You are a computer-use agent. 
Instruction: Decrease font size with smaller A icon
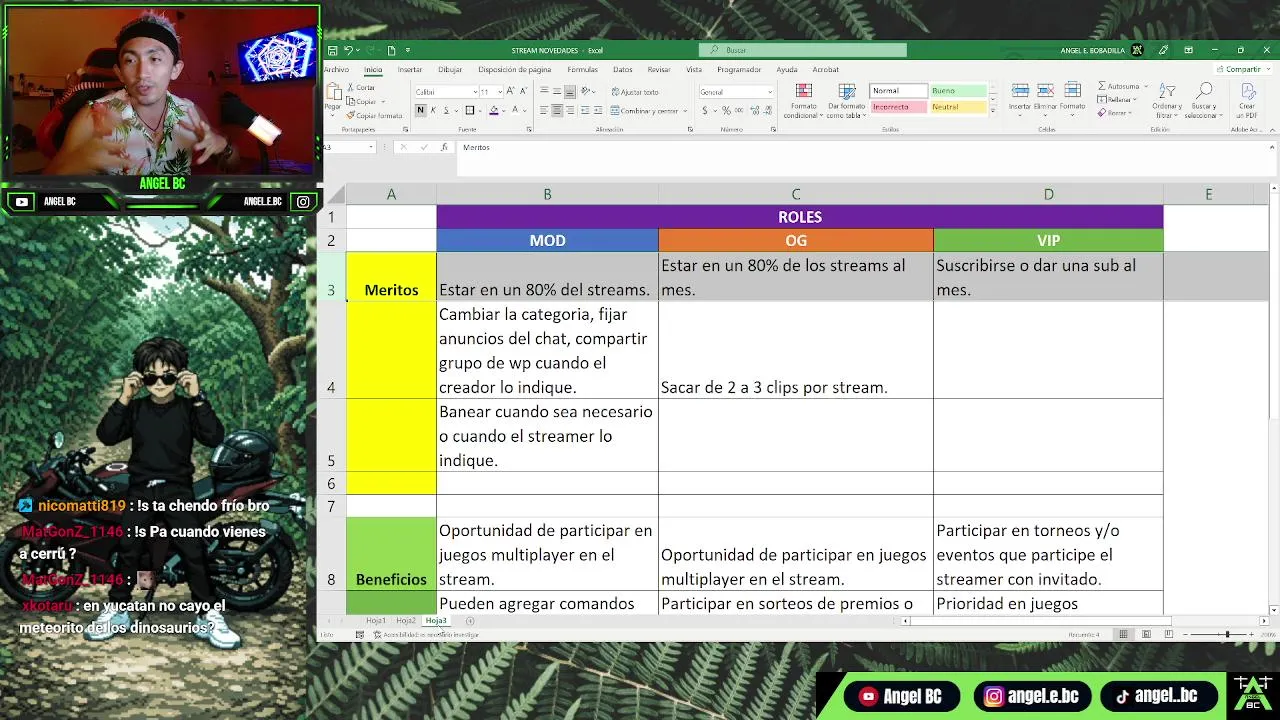(x=523, y=91)
